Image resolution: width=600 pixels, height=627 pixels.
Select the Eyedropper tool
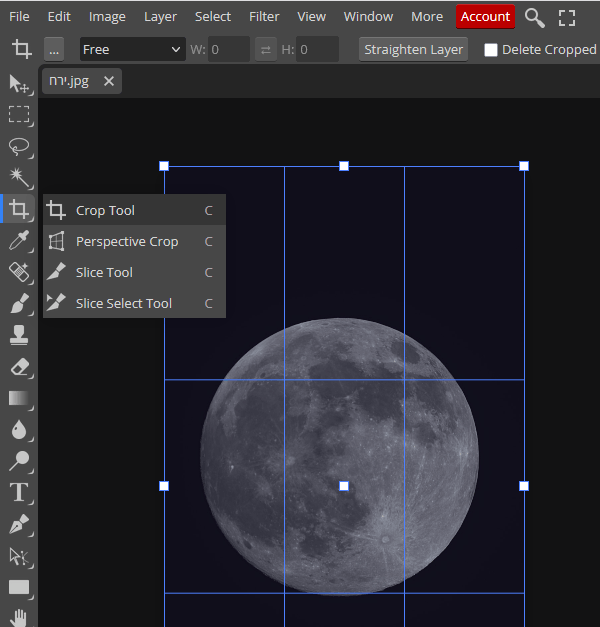[x=18, y=240]
